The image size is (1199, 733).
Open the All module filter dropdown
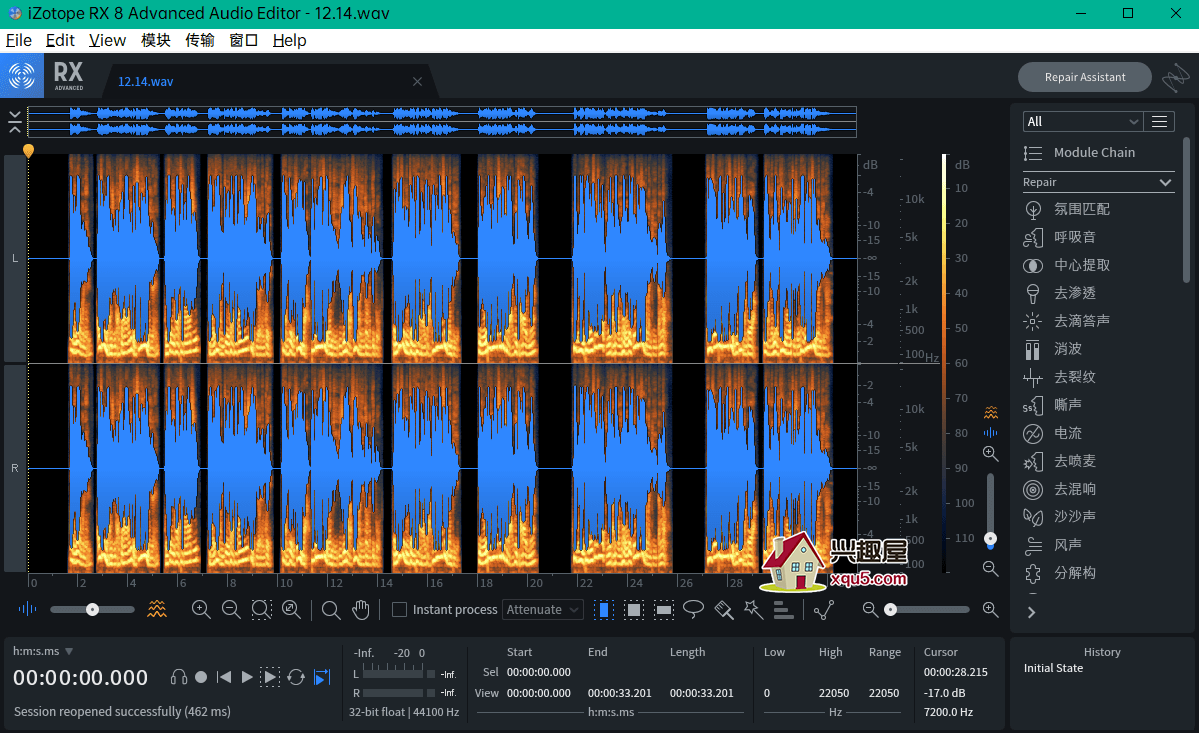[1083, 122]
